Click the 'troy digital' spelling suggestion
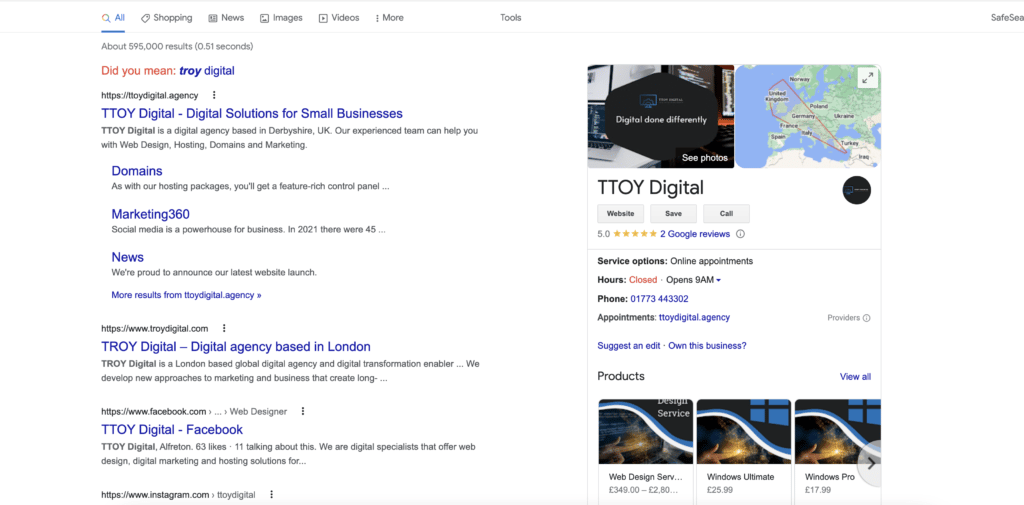Viewport: 1024px width, 505px height. (207, 71)
